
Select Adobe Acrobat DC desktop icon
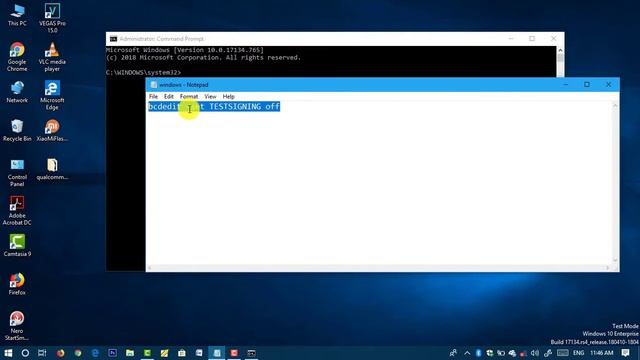17,211
